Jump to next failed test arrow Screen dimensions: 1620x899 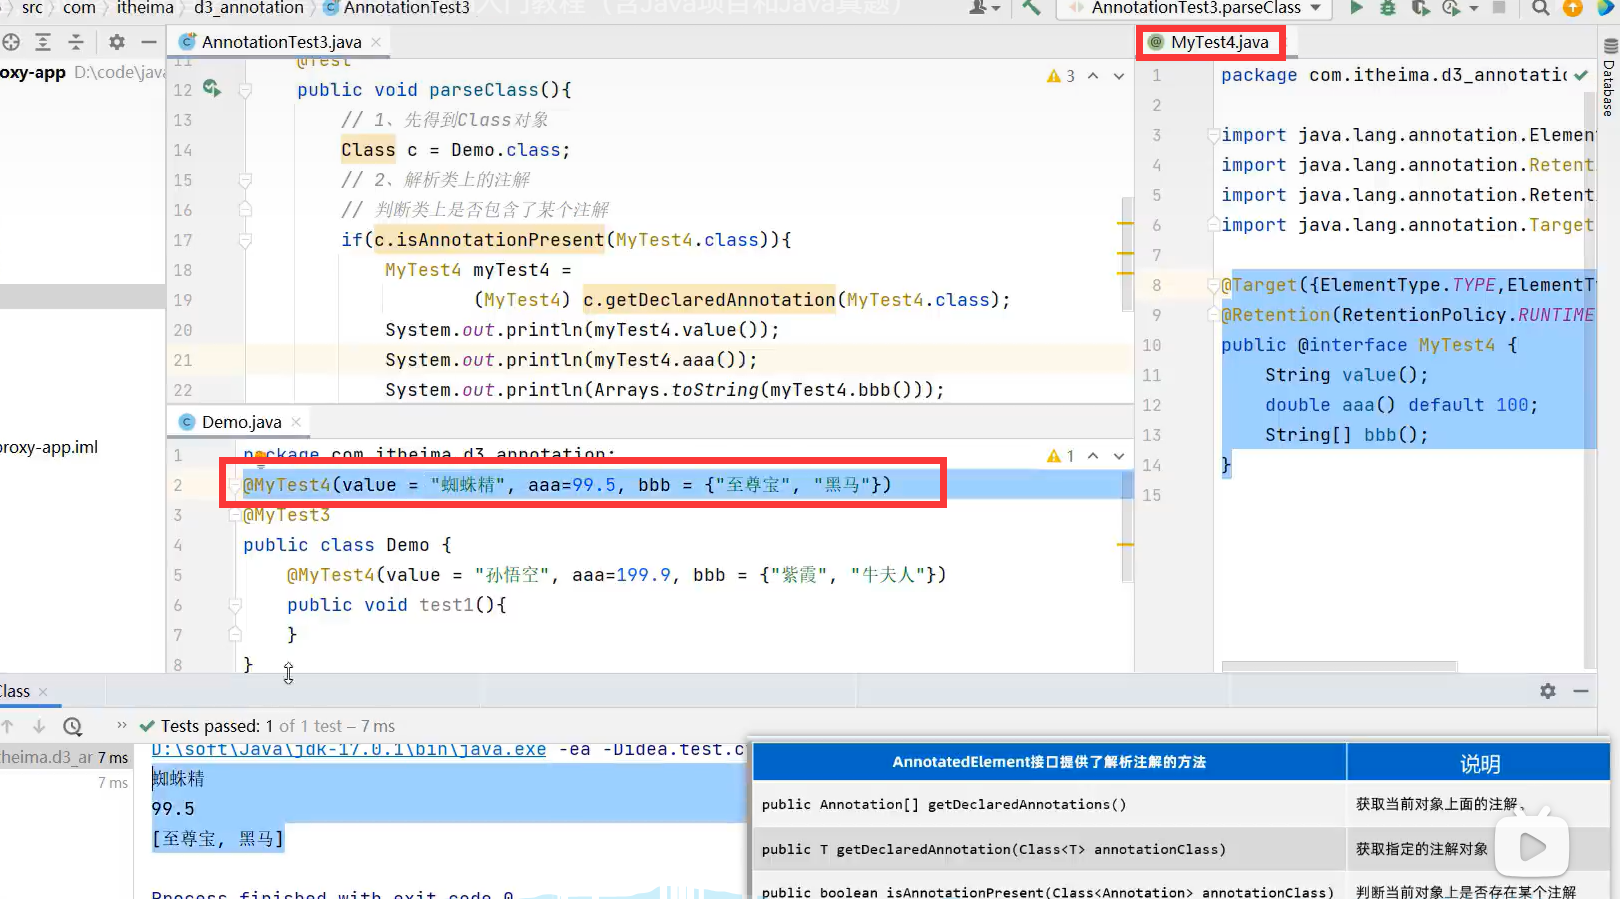coord(39,726)
